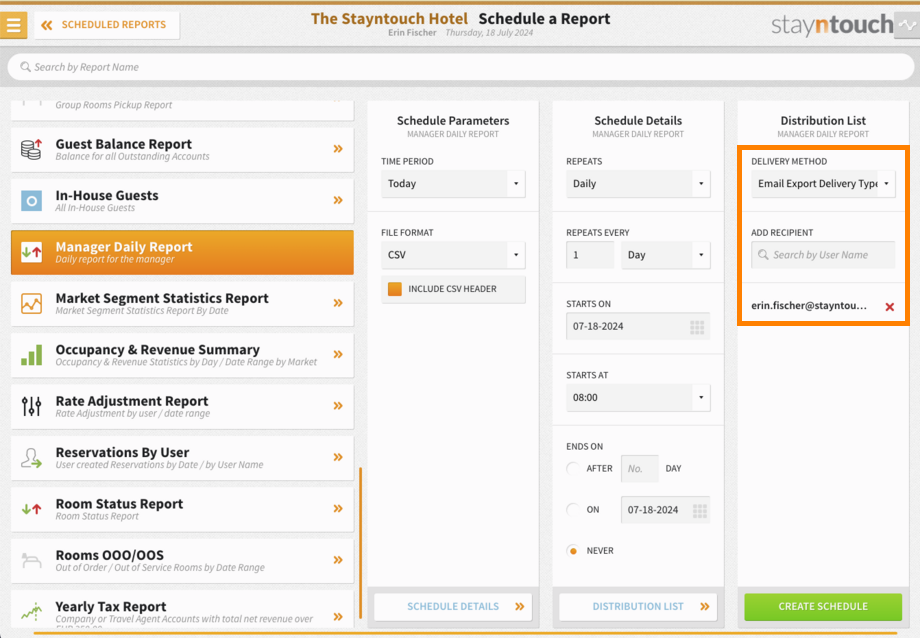Screen dimensions: 920x638
Task: Open Yearly Tax Report arrow
Action: (338, 616)
